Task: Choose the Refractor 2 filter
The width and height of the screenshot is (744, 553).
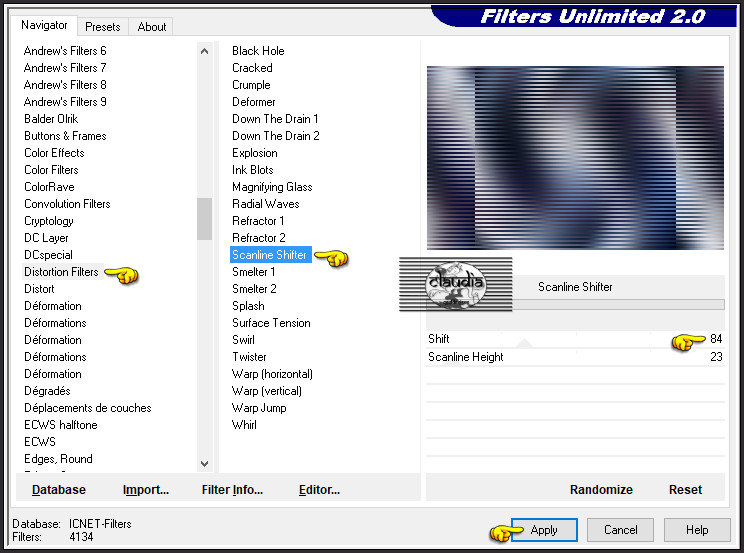Action: coord(259,238)
